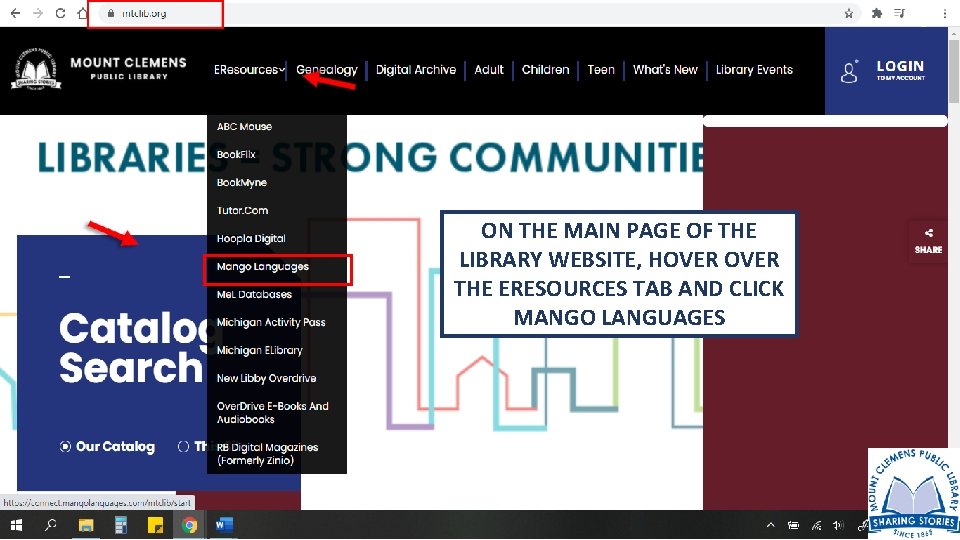This screenshot has width=960, height=540.
Task: Go back with the browser back arrow
Action: pyautogui.click(x=15, y=13)
